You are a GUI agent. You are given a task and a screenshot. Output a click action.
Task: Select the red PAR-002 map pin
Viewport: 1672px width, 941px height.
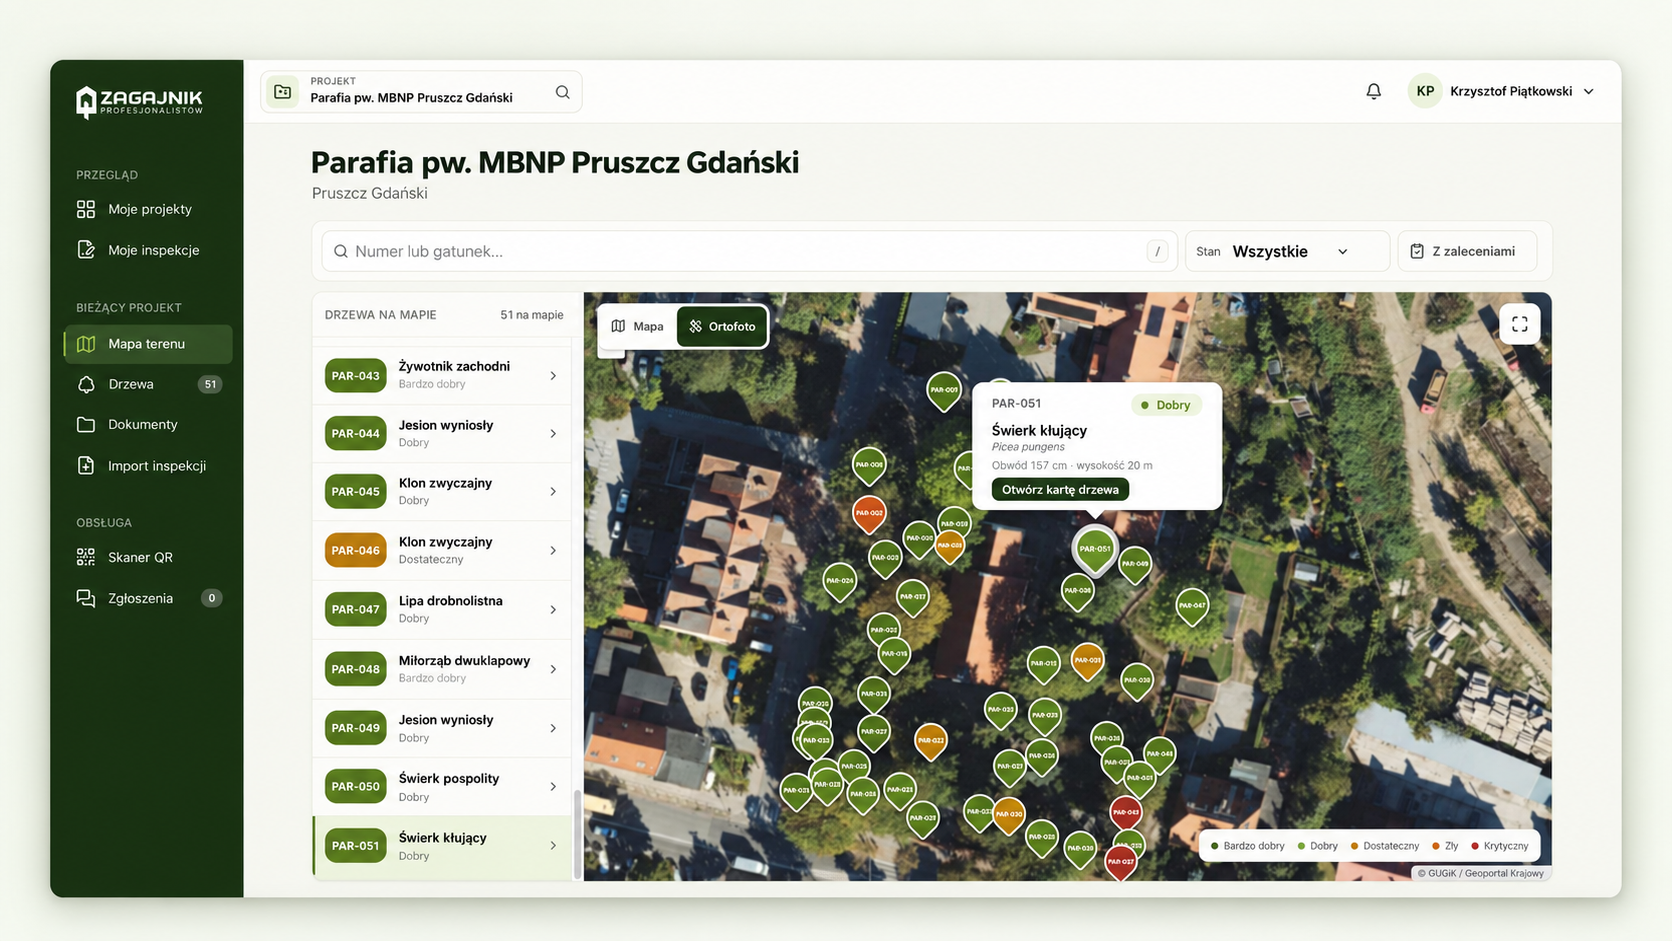(x=869, y=515)
